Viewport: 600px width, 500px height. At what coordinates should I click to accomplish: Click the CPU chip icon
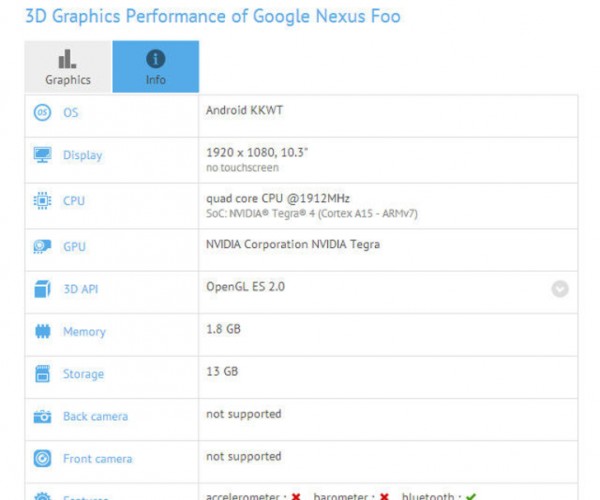click(42, 200)
